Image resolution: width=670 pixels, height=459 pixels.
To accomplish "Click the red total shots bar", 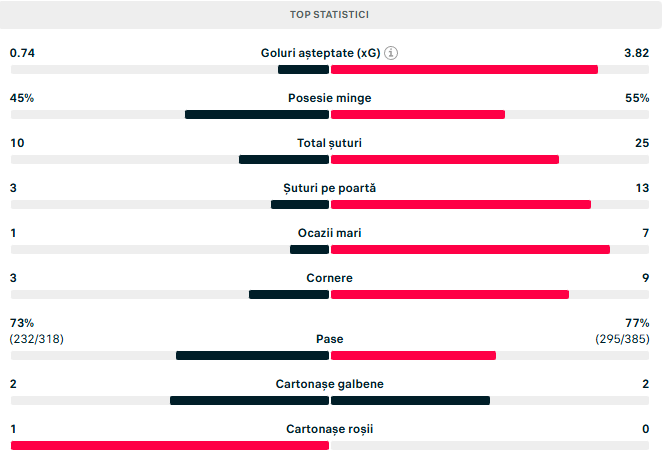I will pyautogui.click(x=445, y=159).
